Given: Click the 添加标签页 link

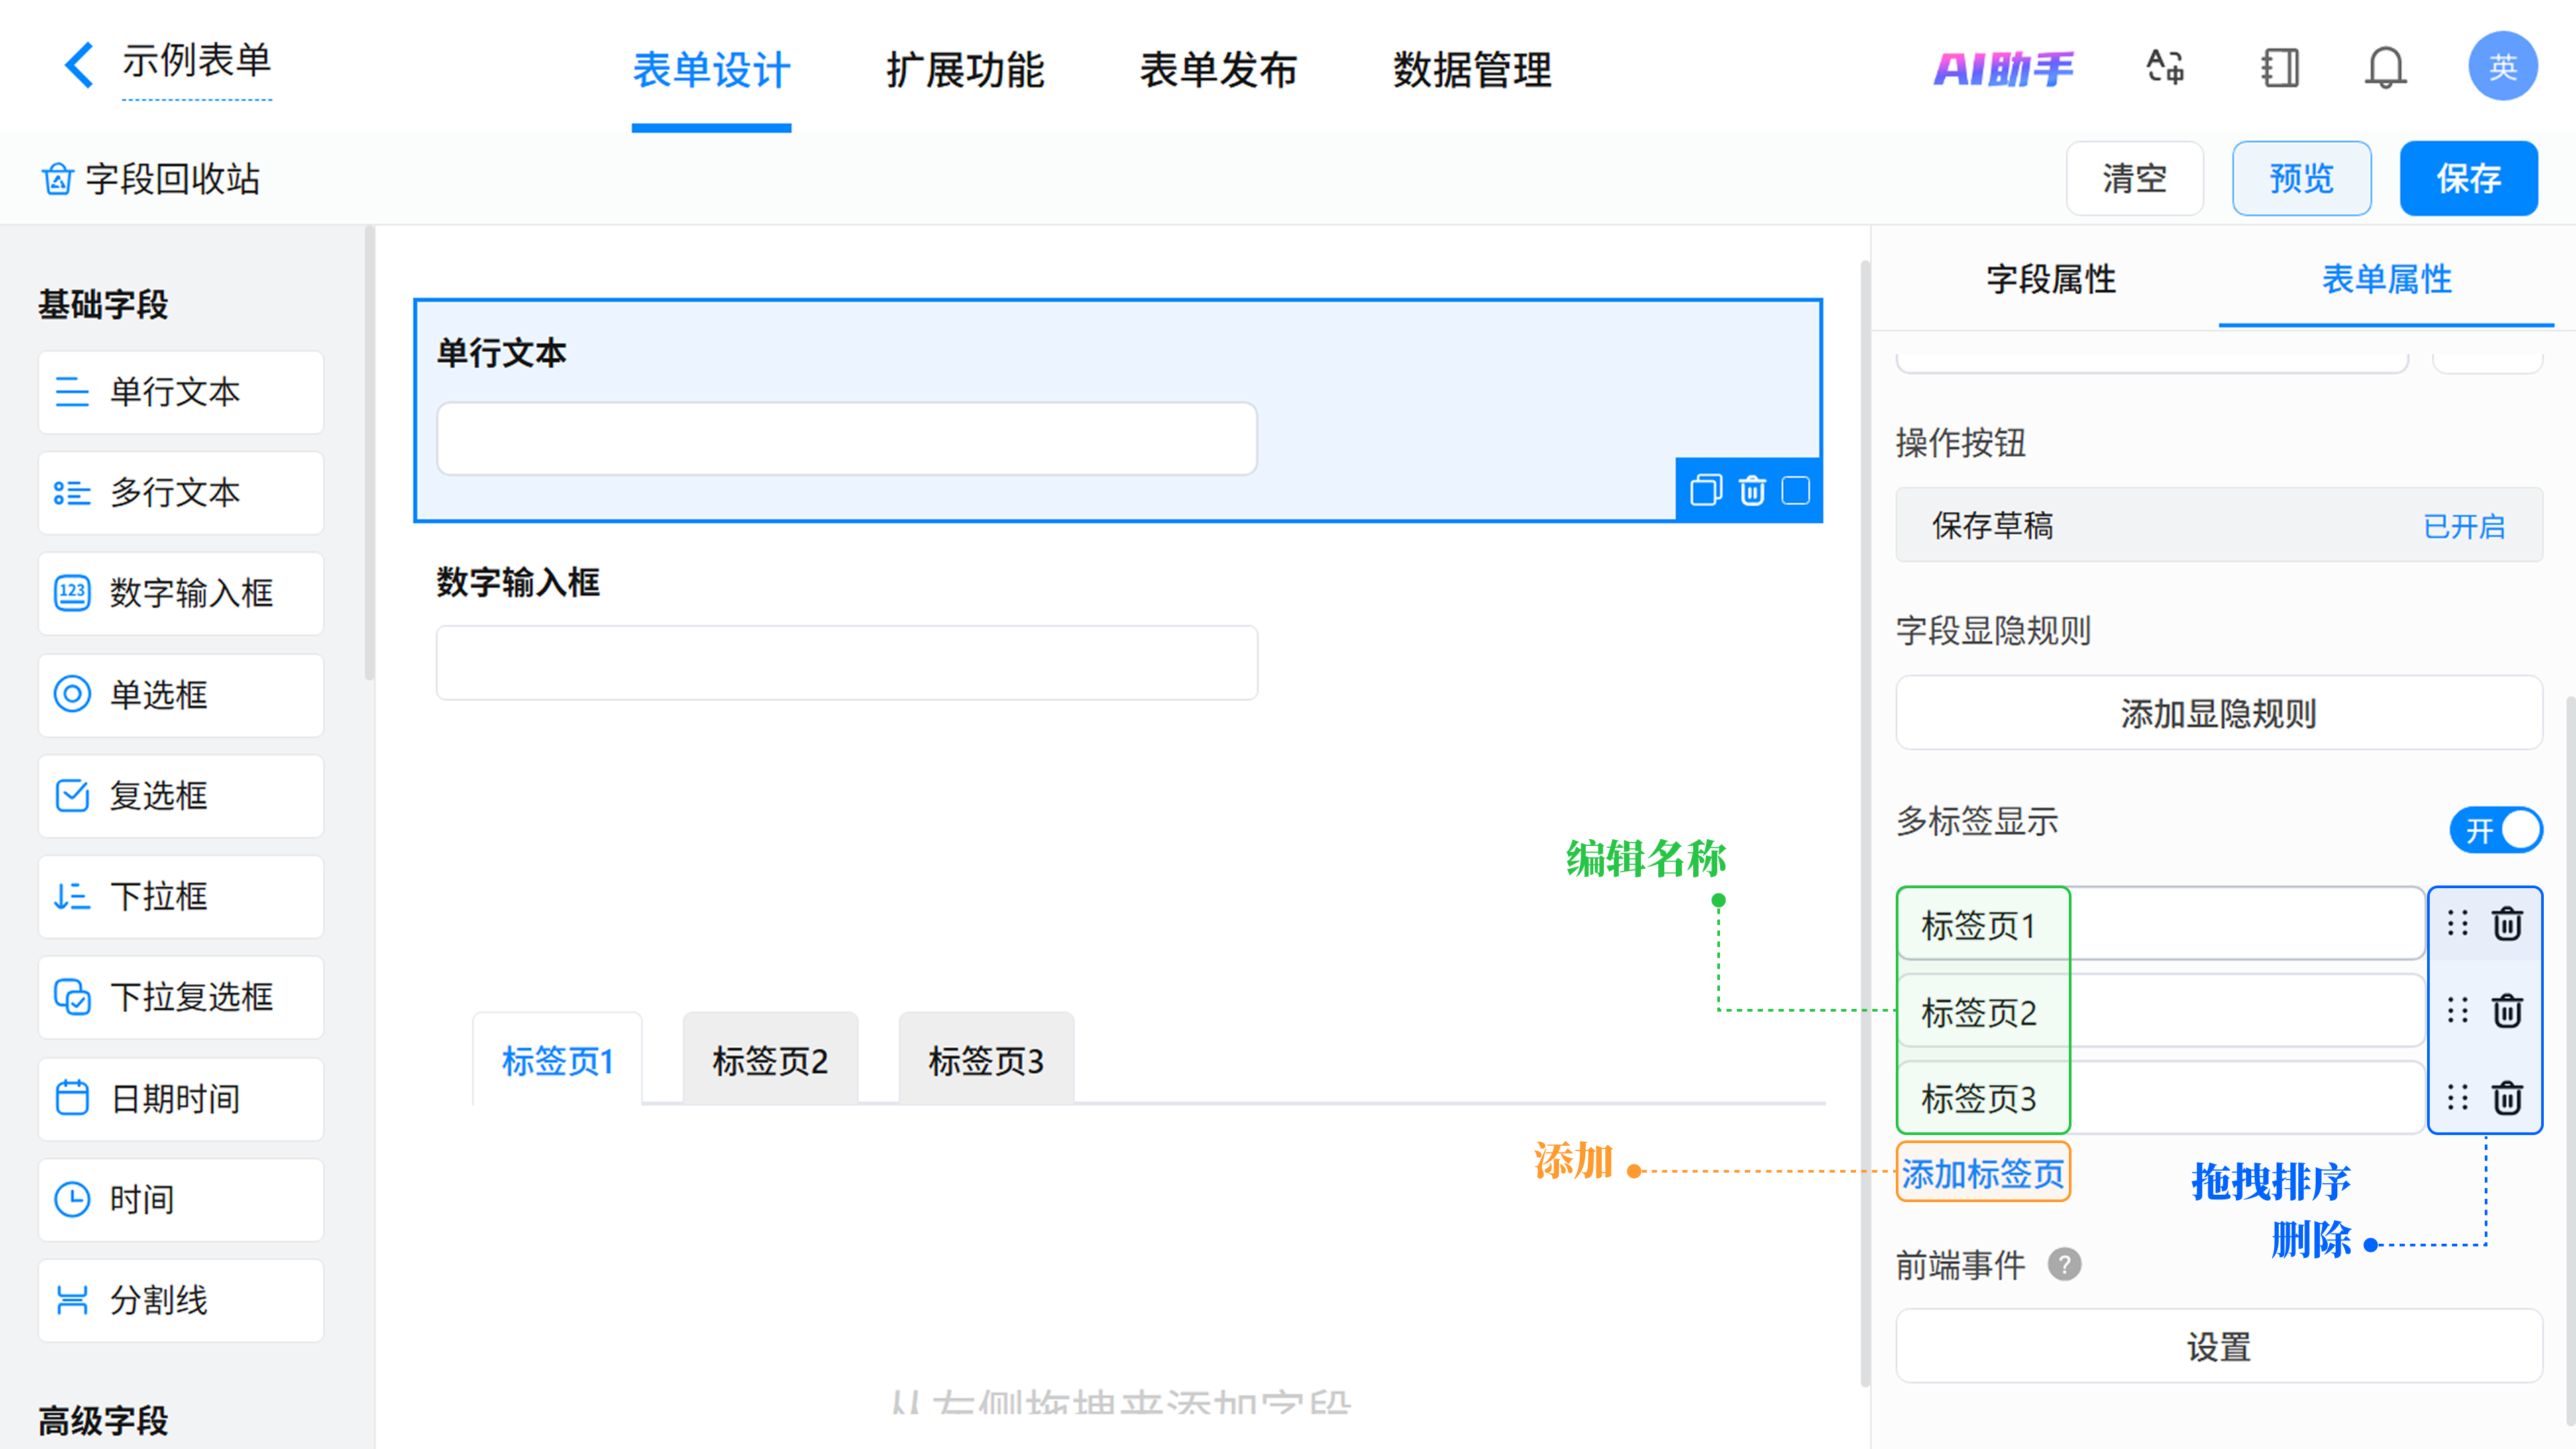Looking at the screenshot, I should click(x=1982, y=1172).
